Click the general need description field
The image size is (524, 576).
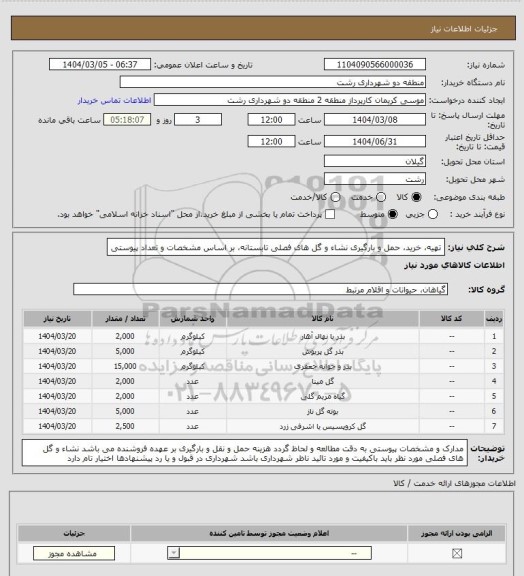[276, 248]
